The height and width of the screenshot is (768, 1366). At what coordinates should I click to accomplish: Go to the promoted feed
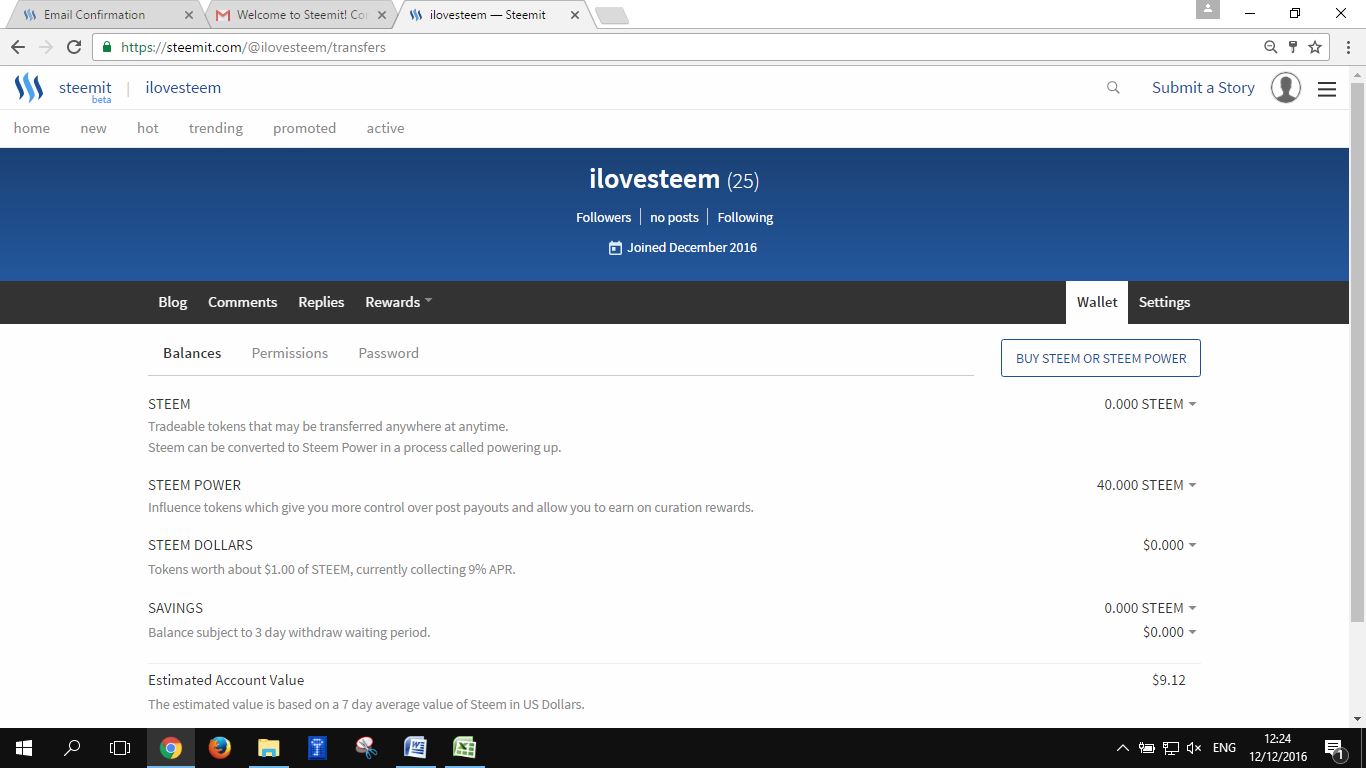pos(305,128)
